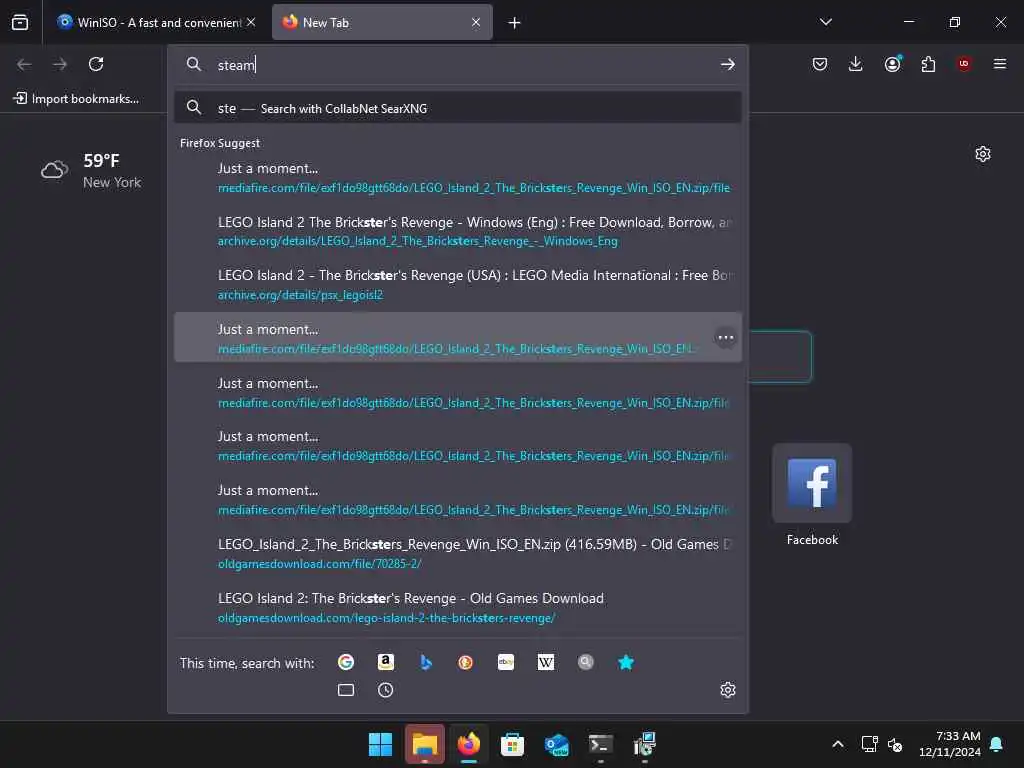
Task: Open the Terminal from the taskbar
Action: 601,744
